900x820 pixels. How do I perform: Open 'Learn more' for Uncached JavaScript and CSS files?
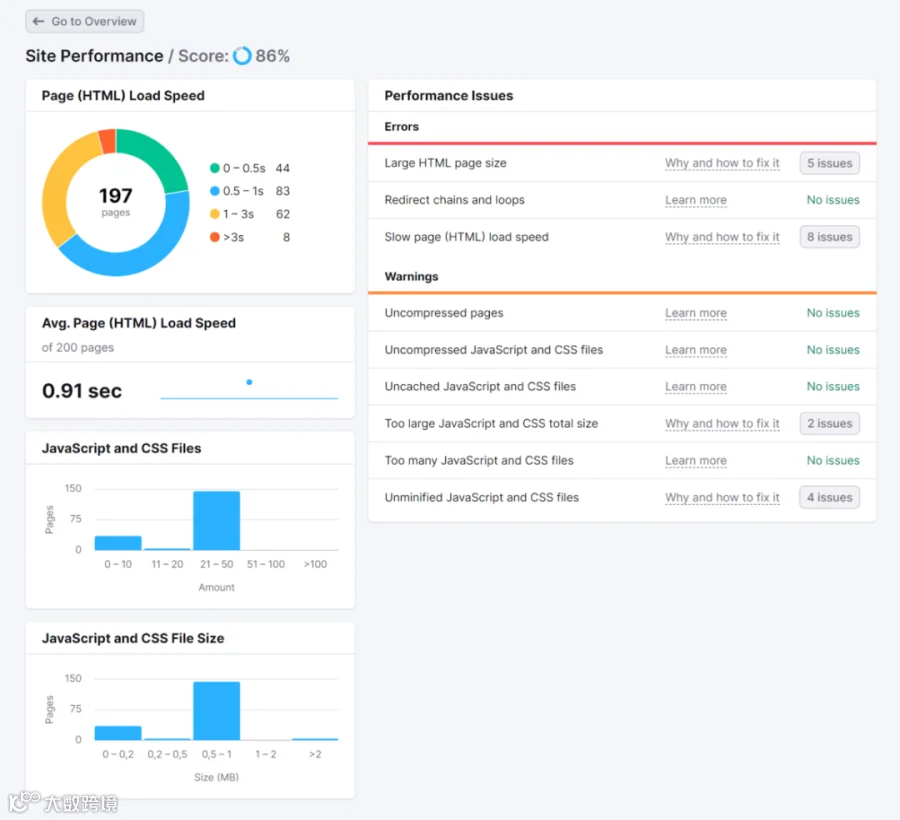[x=696, y=387]
